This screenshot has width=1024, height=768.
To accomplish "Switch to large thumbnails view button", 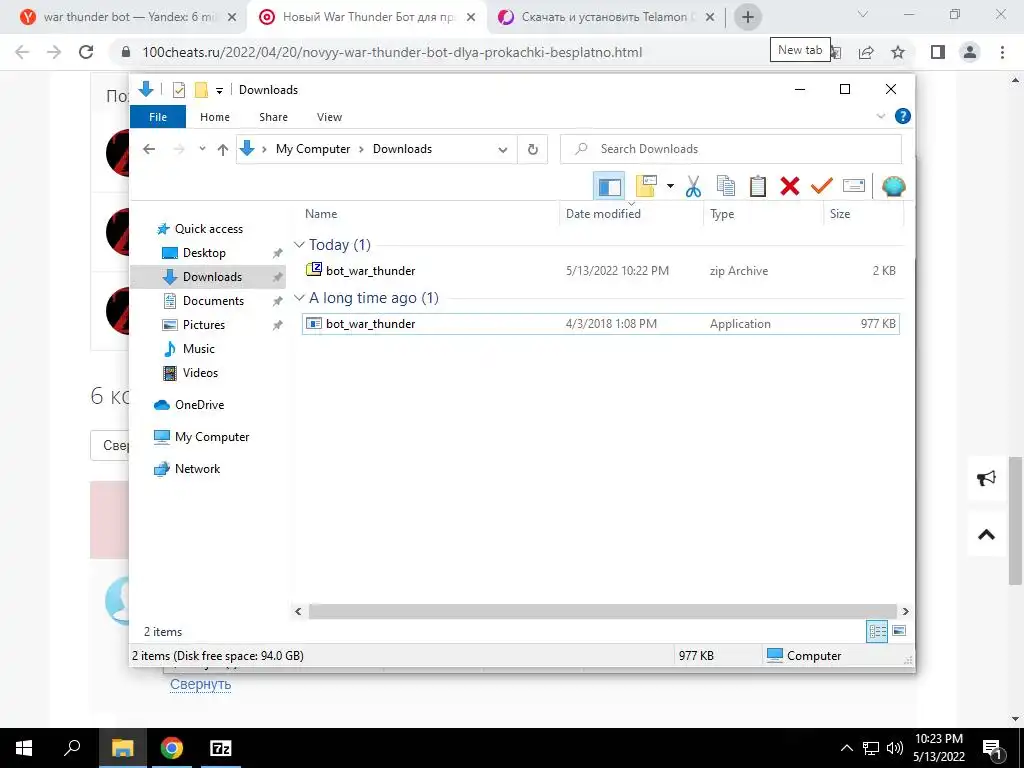I will (899, 631).
